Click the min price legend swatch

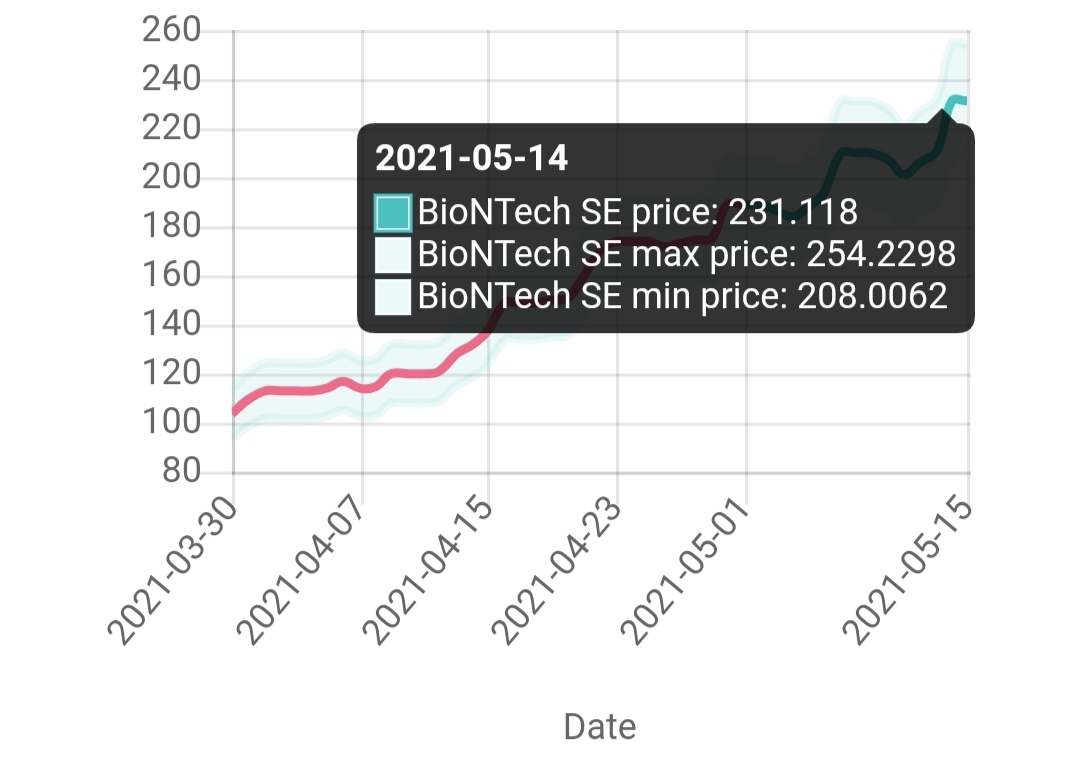click(393, 296)
